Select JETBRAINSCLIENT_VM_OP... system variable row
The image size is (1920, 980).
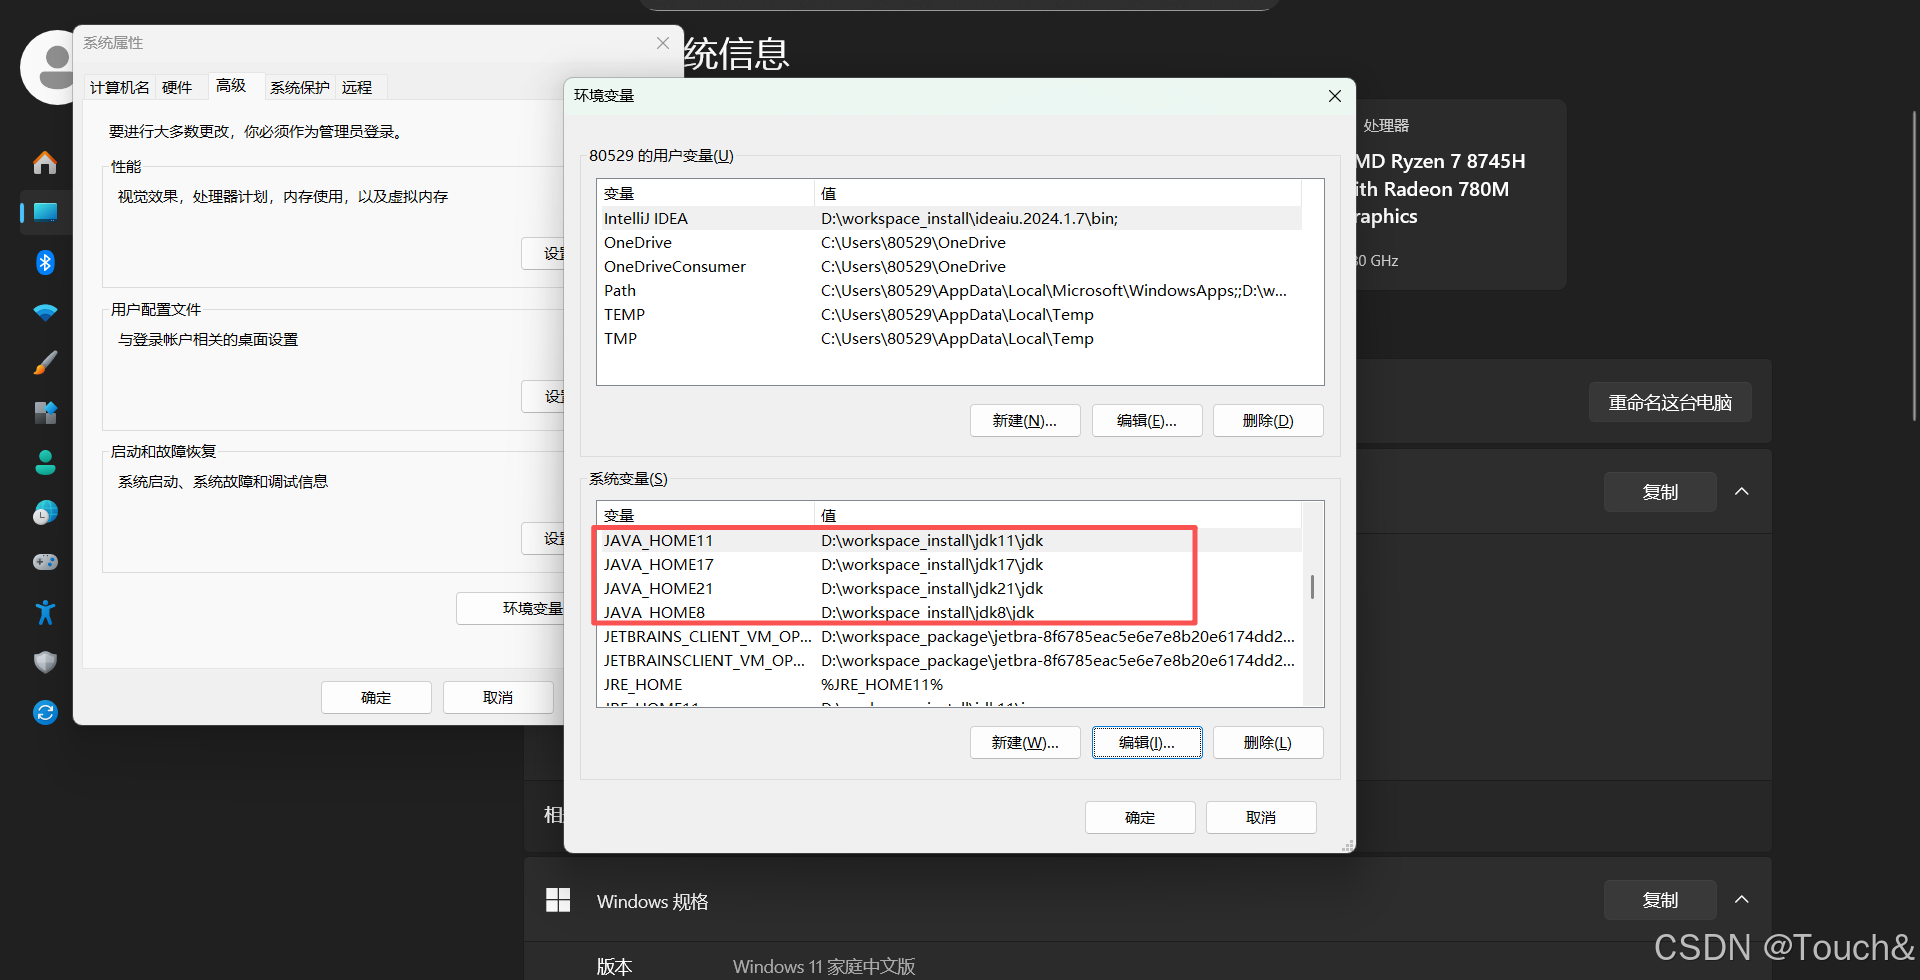coord(949,661)
